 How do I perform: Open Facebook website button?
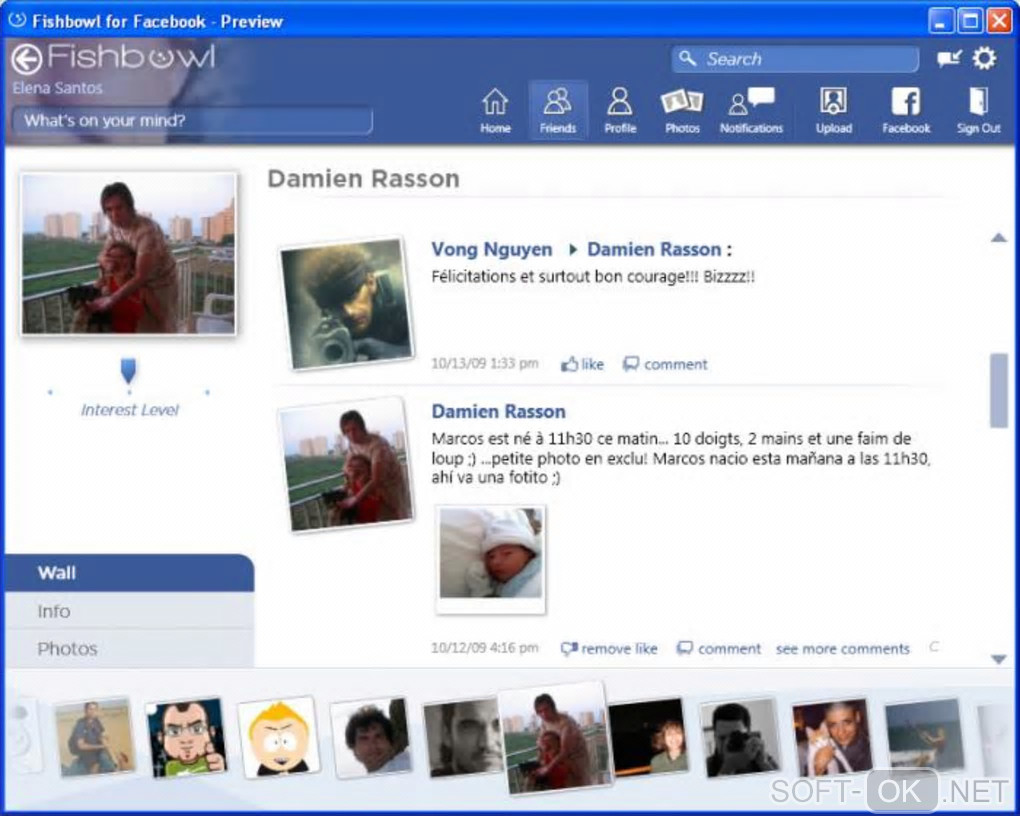point(906,111)
